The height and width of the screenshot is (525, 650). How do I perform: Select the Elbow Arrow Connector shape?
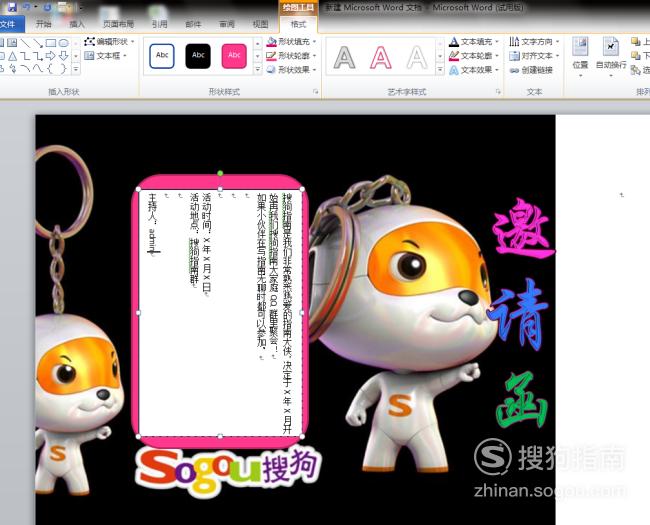[x=38, y=56]
